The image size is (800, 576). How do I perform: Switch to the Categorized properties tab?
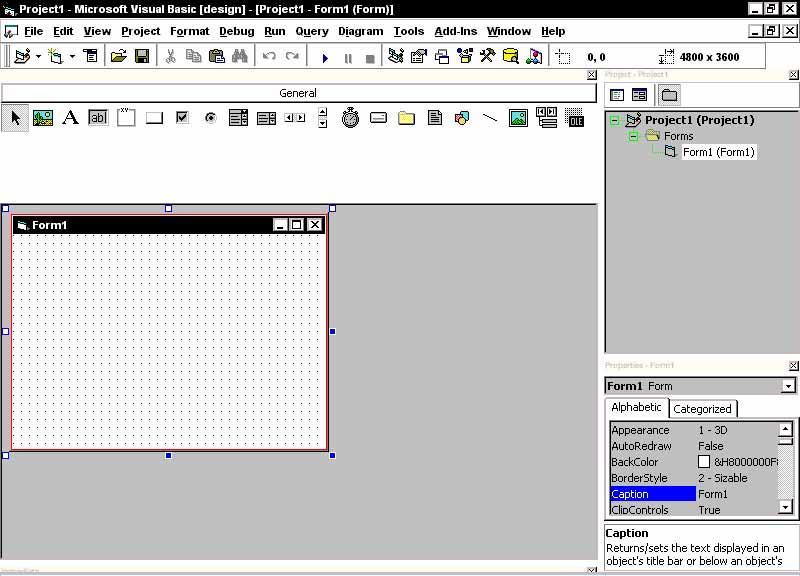pos(702,408)
